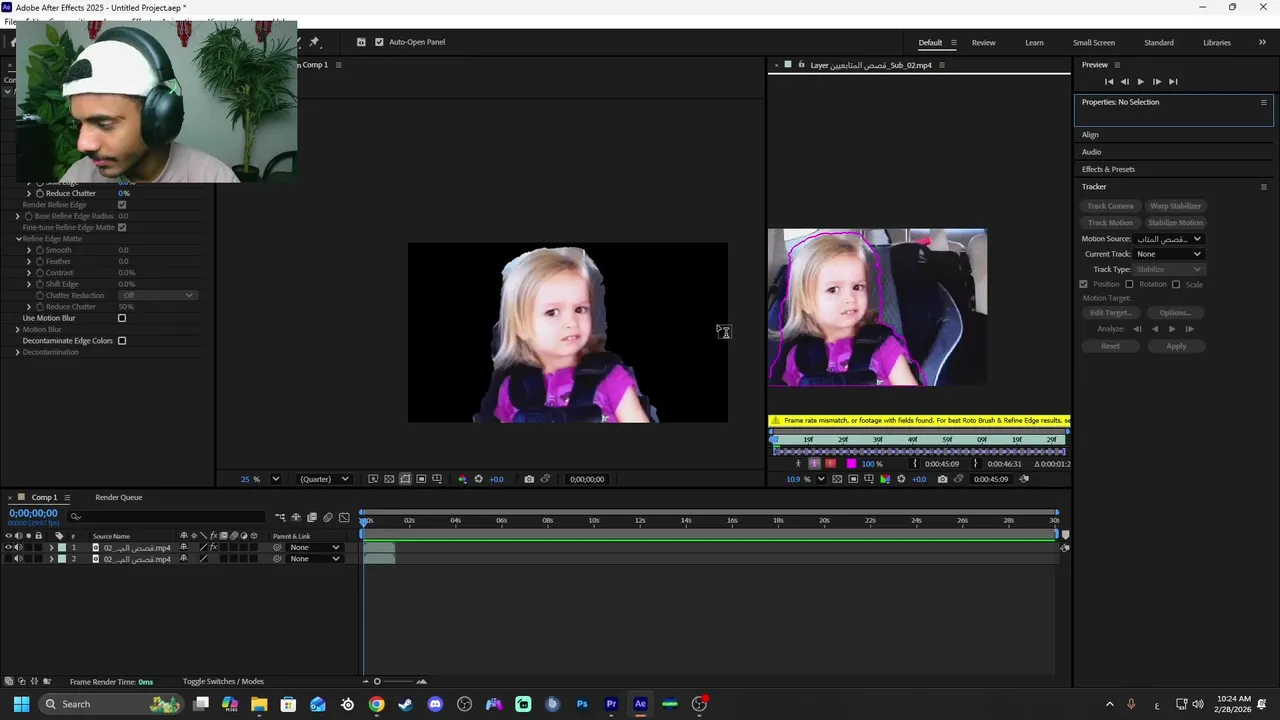Screen dimensions: 1280x720
Task: Switch to Libraries workspace
Action: 1217,42
